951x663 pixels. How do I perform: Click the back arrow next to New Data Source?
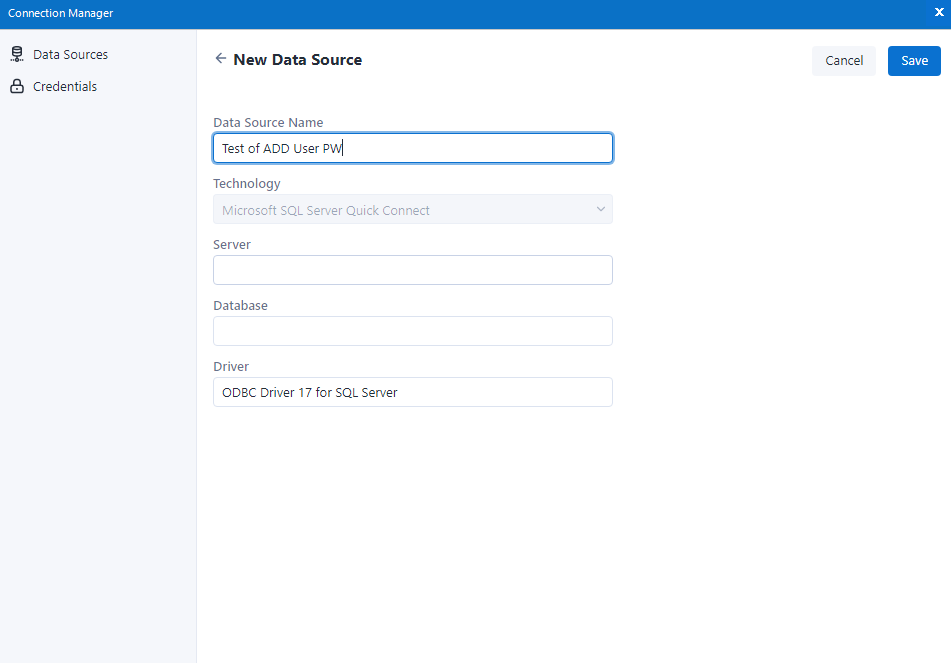click(x=220, y=59)
